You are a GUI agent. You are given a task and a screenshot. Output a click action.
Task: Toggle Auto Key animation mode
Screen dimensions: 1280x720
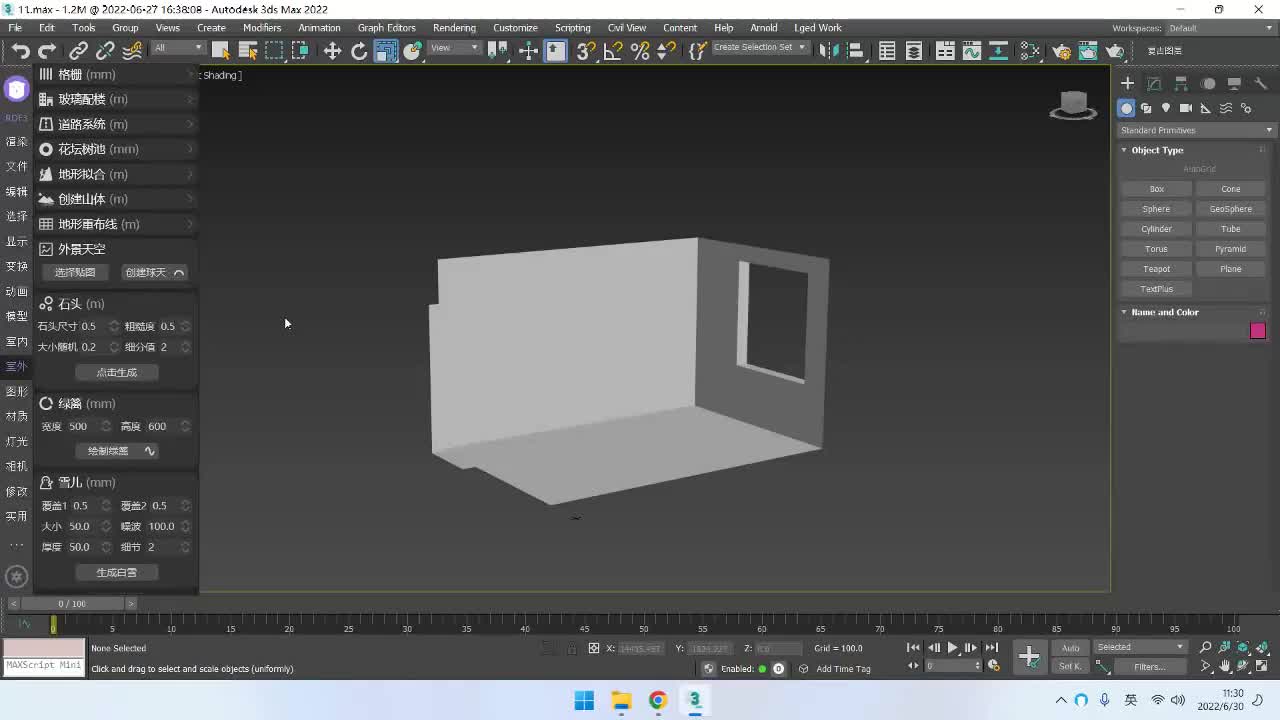point(1070,648)
